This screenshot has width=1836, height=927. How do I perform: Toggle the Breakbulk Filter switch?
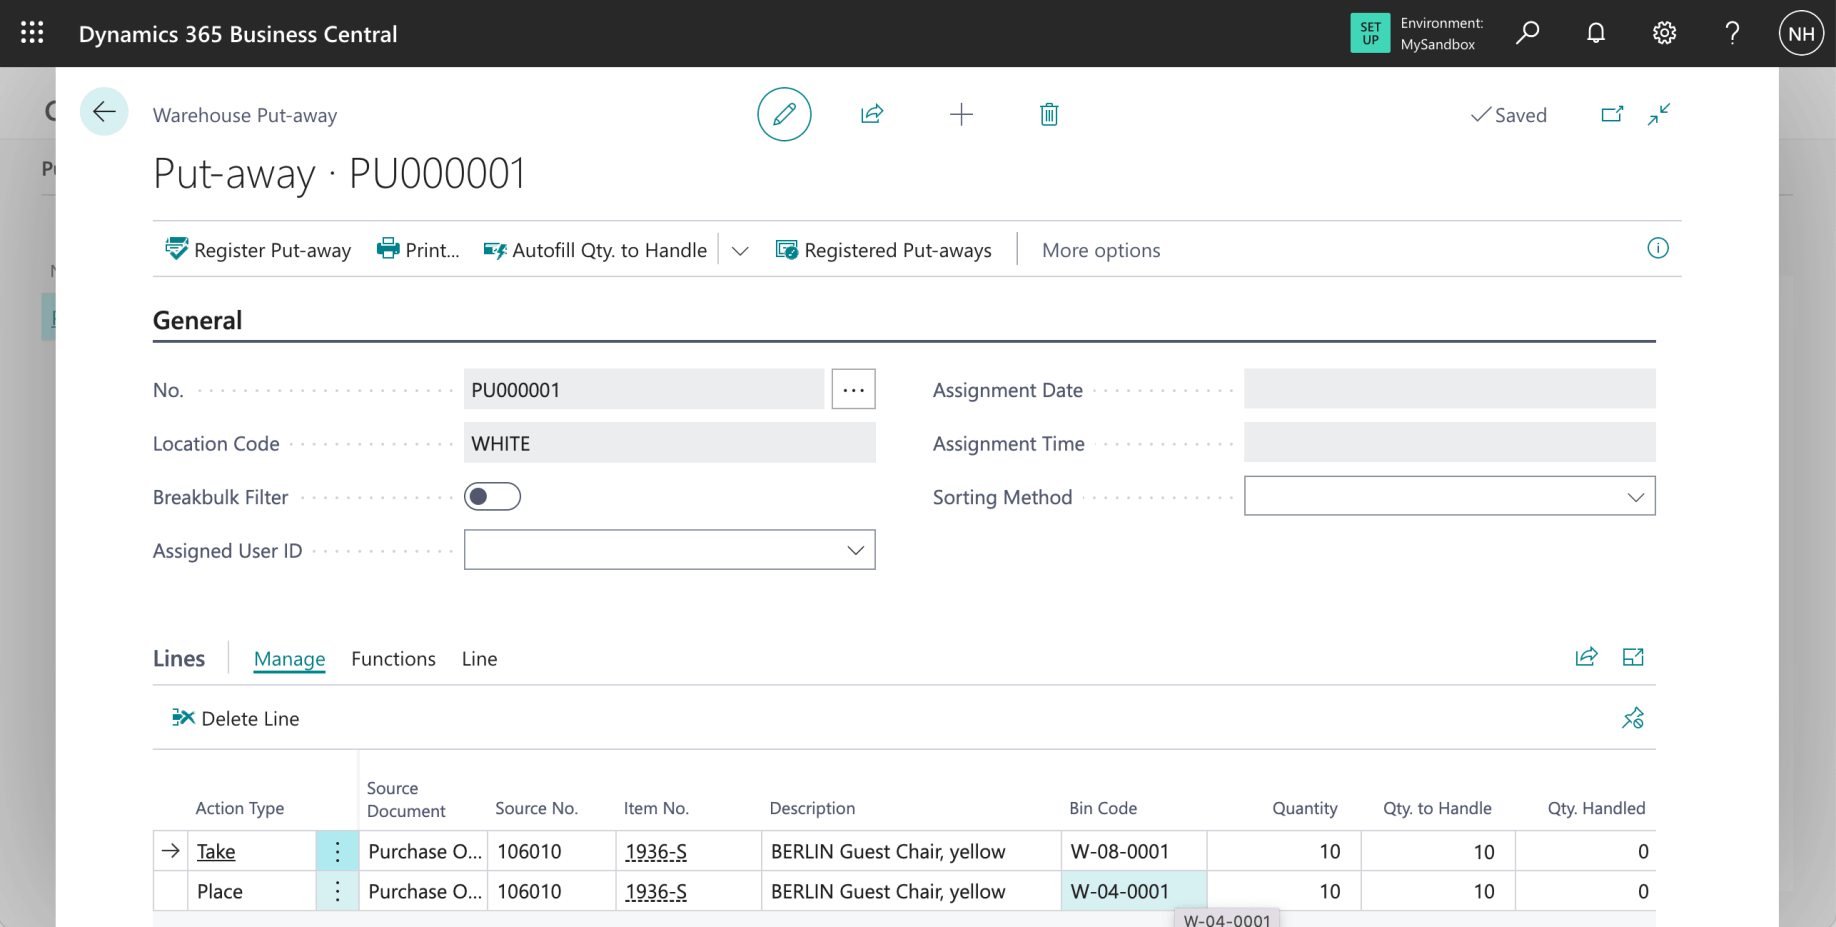click(492, 496)
